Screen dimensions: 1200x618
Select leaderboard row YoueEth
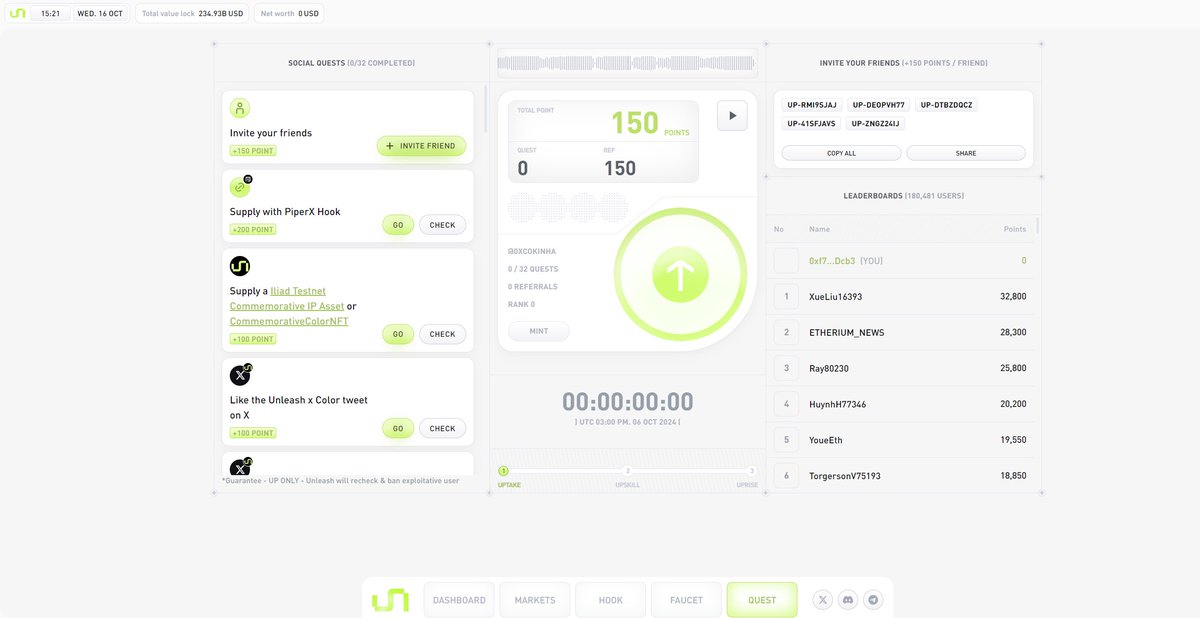pos(904,440)
